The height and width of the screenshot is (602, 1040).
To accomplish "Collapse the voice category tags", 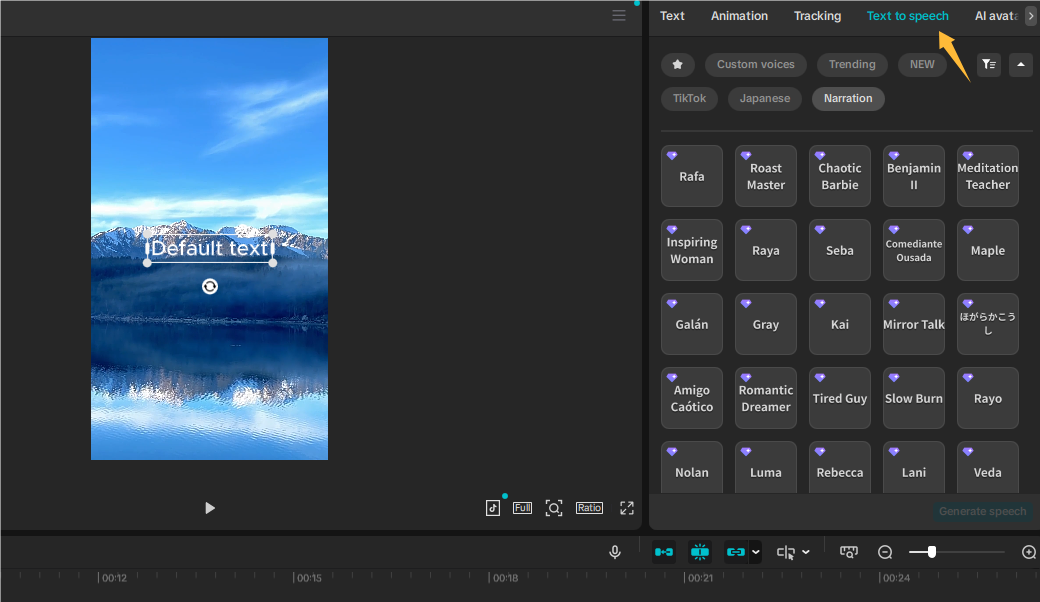I will pyautogui.click(x=1021, y=64).
